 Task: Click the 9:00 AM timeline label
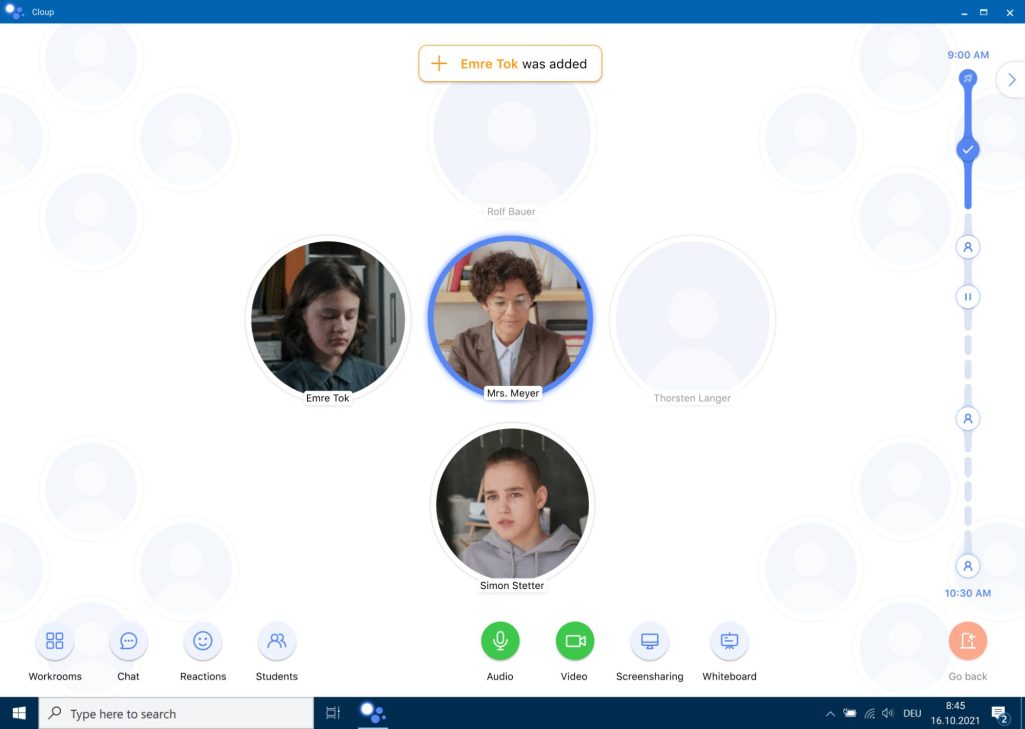coord(967,55)
